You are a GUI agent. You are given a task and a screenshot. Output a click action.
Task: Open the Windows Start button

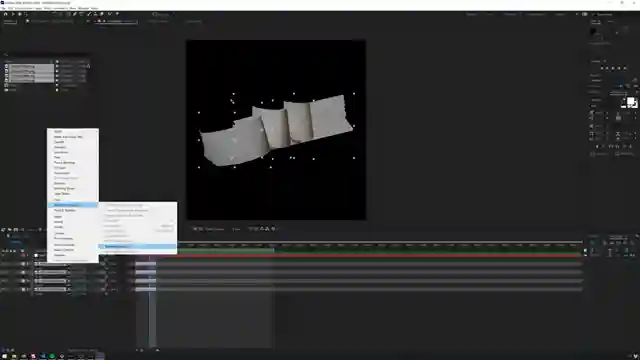click(4, 356)
